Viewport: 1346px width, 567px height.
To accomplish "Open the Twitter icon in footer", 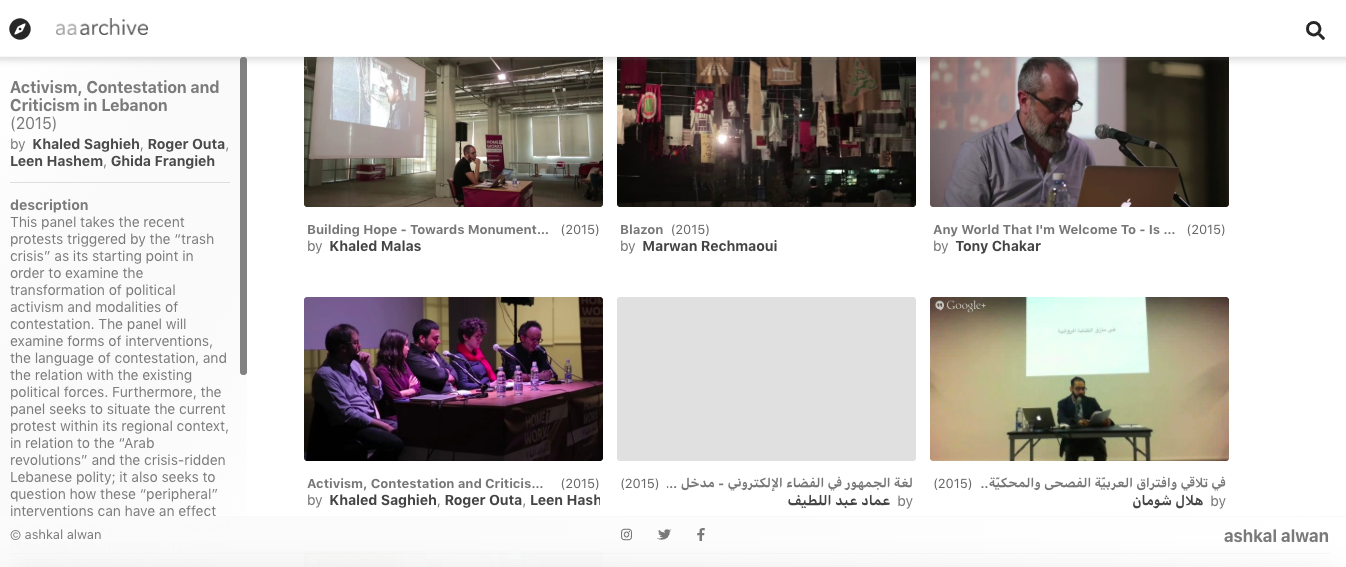I will (x=664, y=534).
